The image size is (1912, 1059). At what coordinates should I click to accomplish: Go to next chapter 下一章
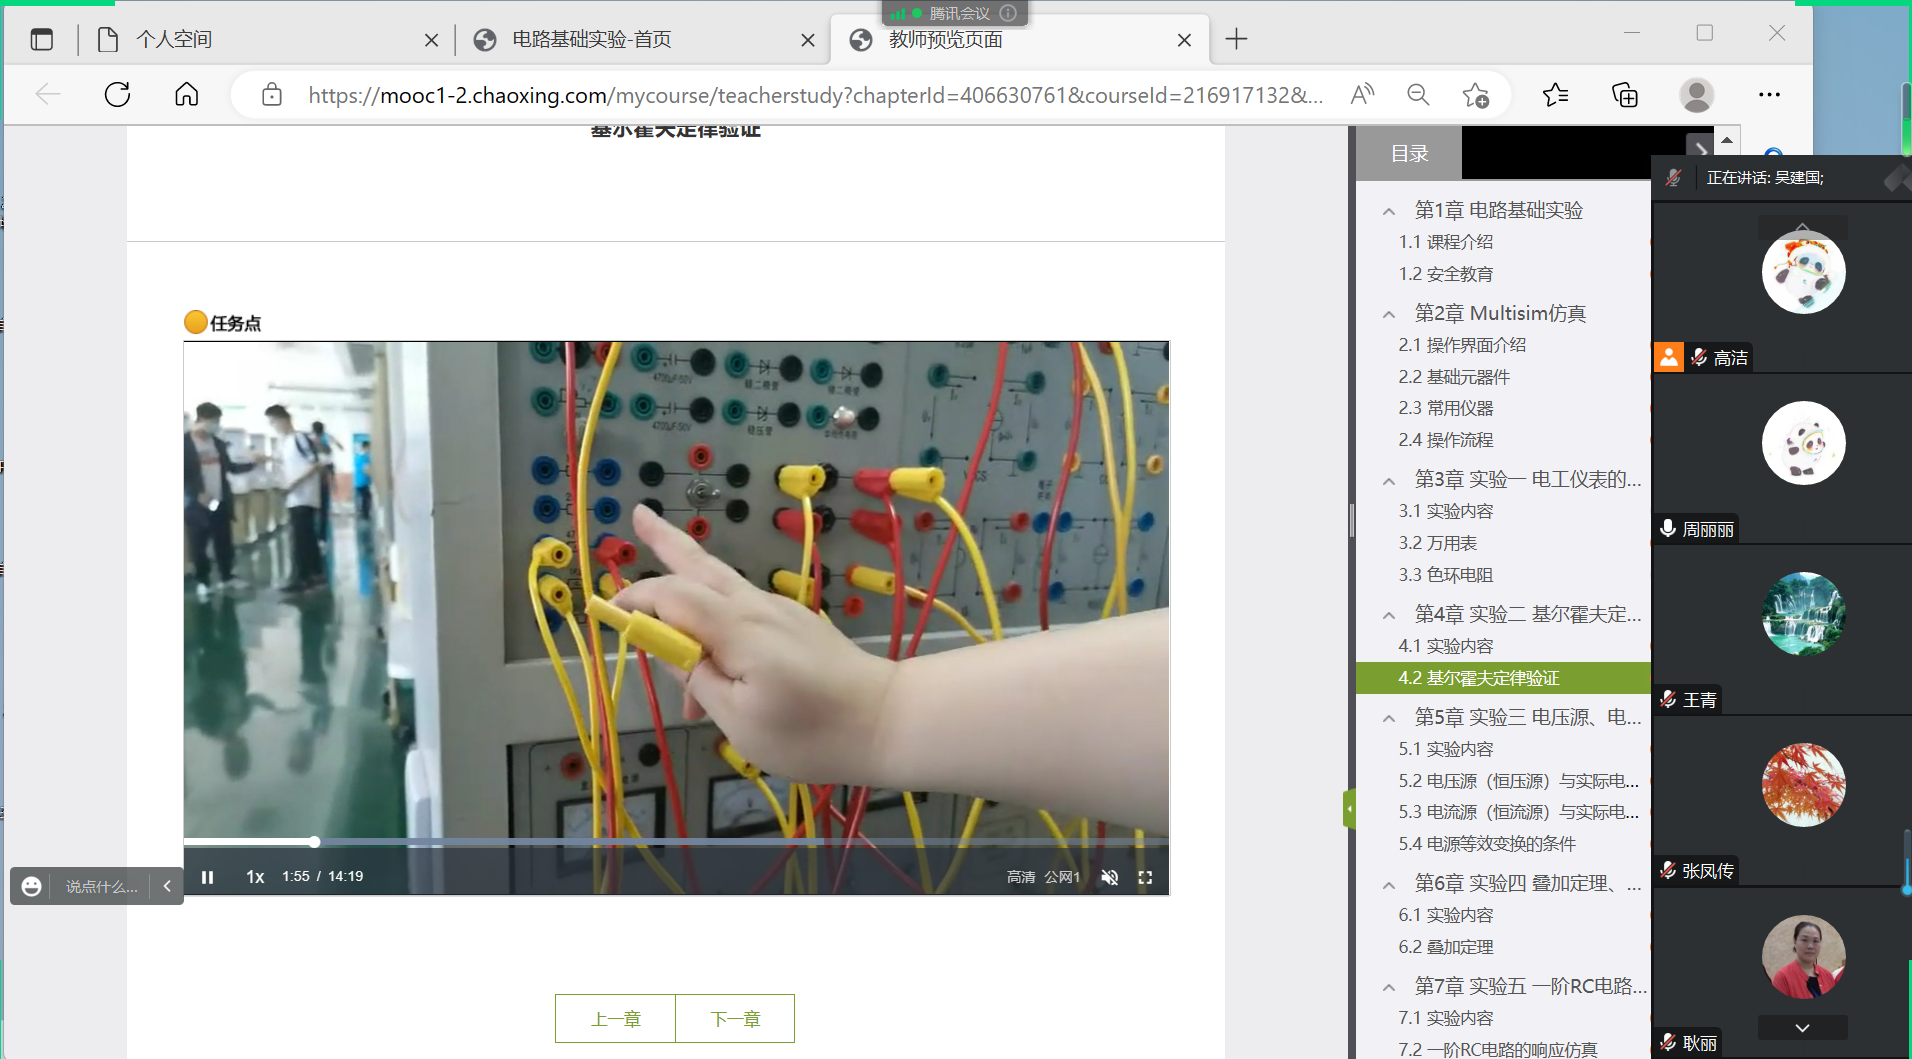[x=735, y=1019]
